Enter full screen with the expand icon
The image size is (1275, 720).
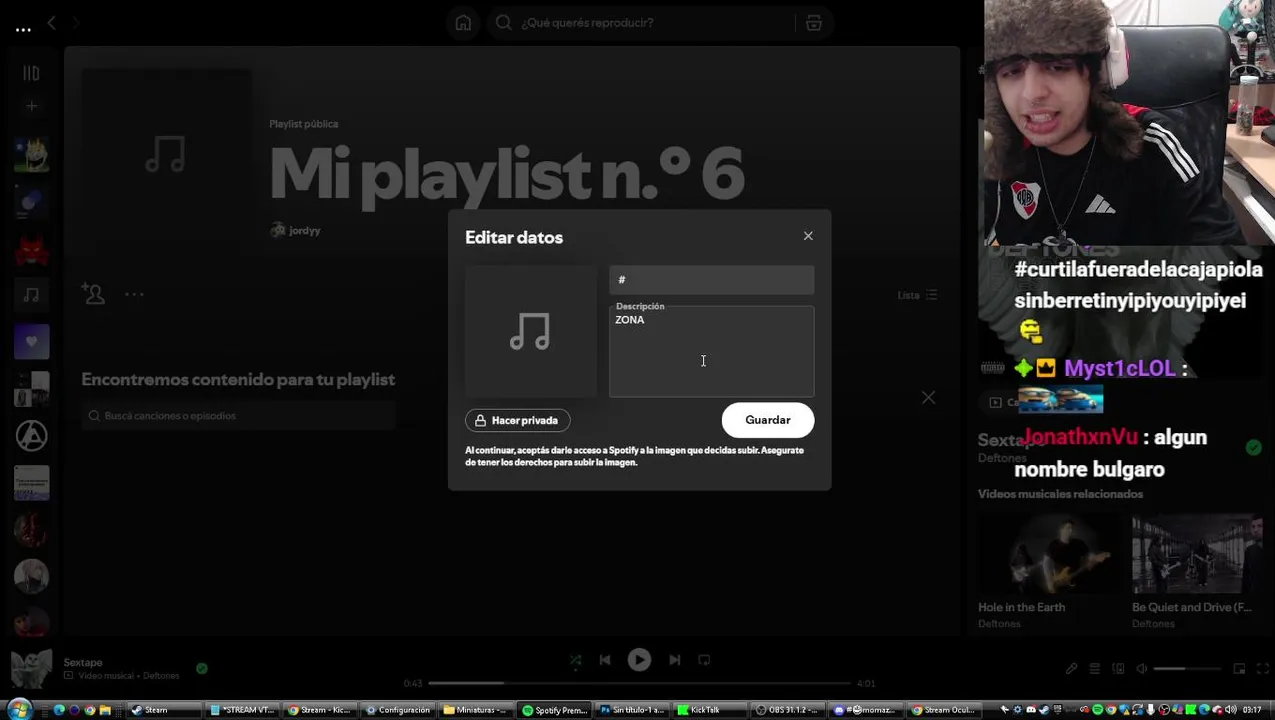point(1262,668)
